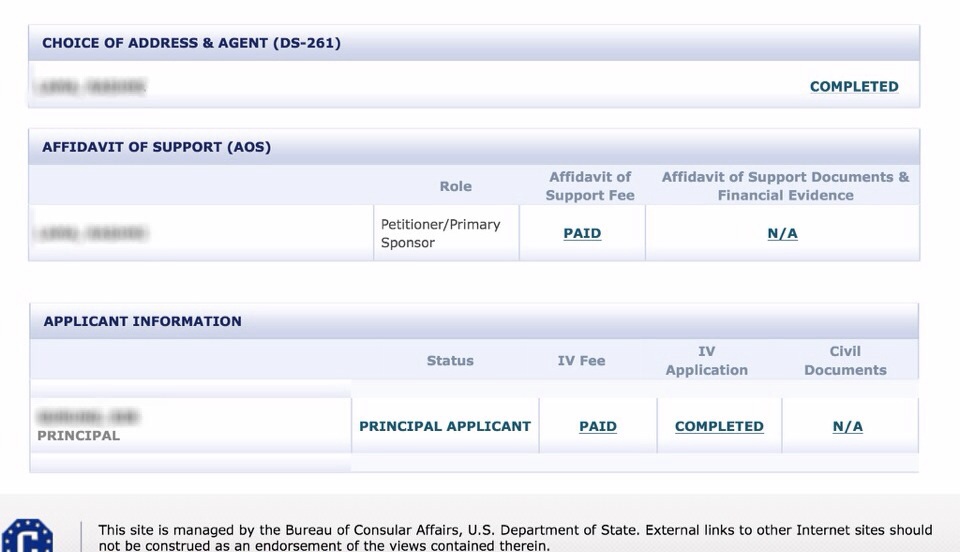
Task: Click the blurred name in DS-261 row
Action: coord(91,86)
